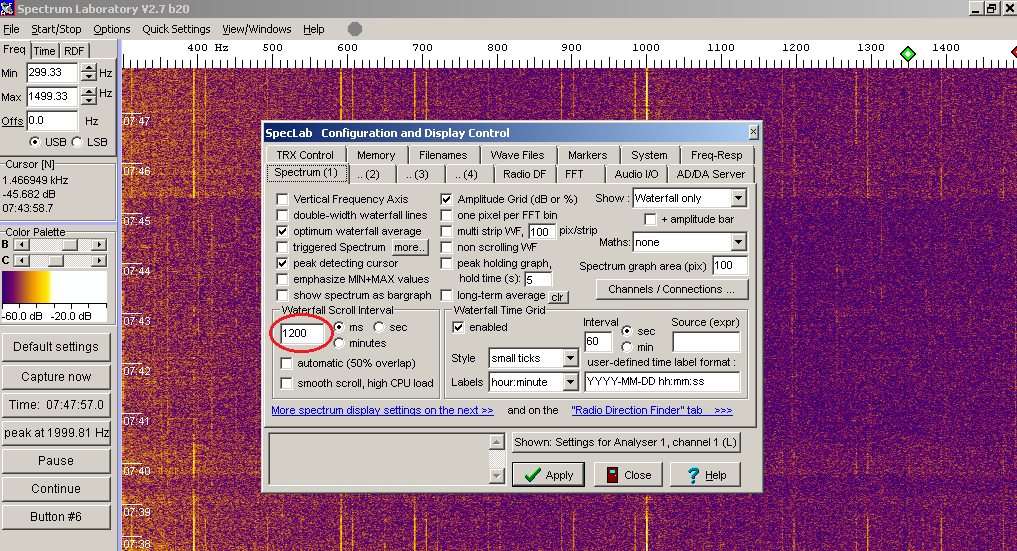Enable automatic 50% overlap scroll
The width and height of the screenshot is (1017, 551).
[287, 363]
